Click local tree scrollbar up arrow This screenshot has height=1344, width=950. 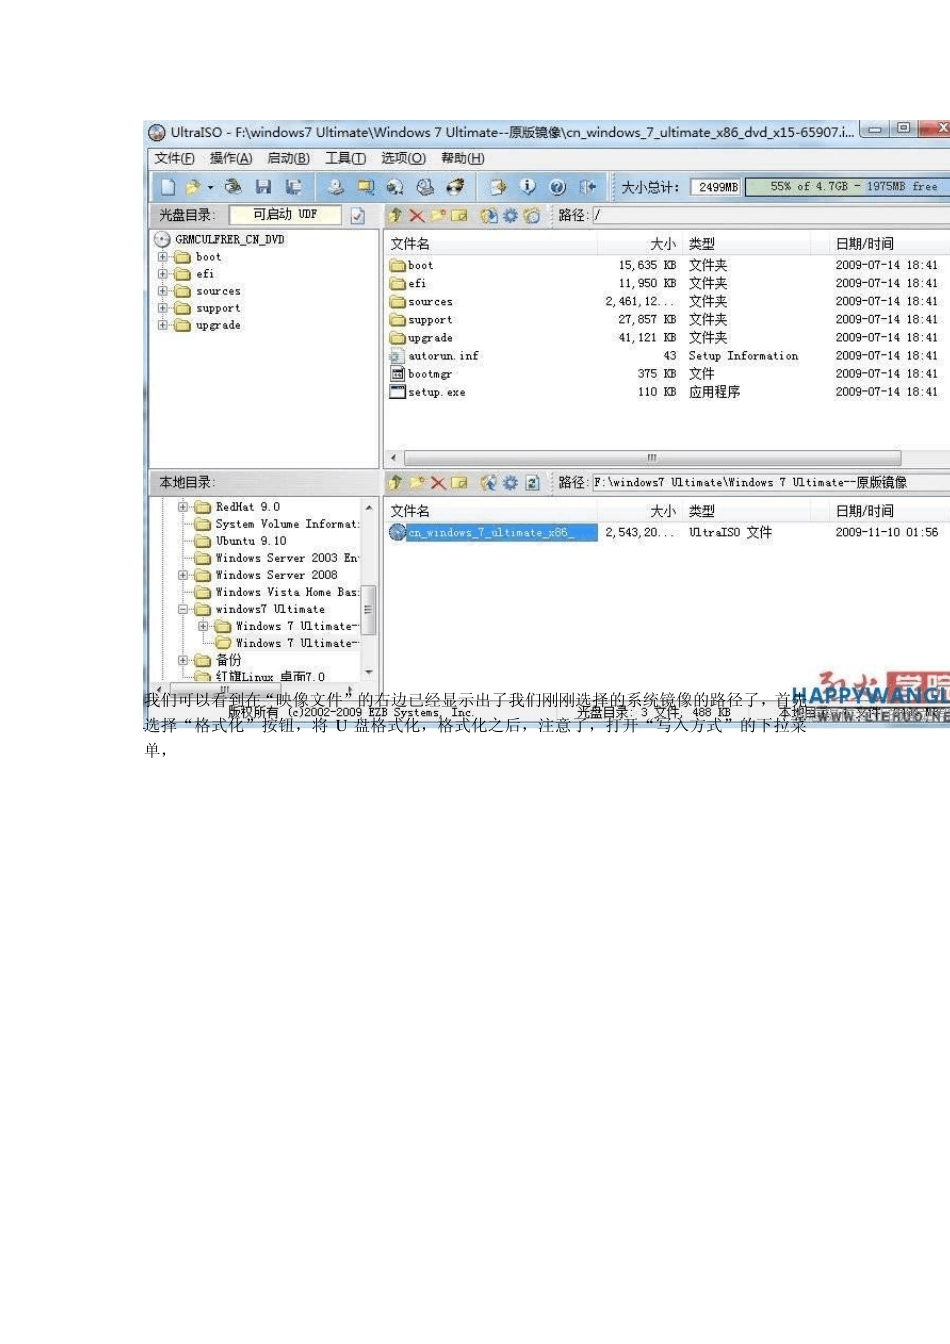point(369,508)
